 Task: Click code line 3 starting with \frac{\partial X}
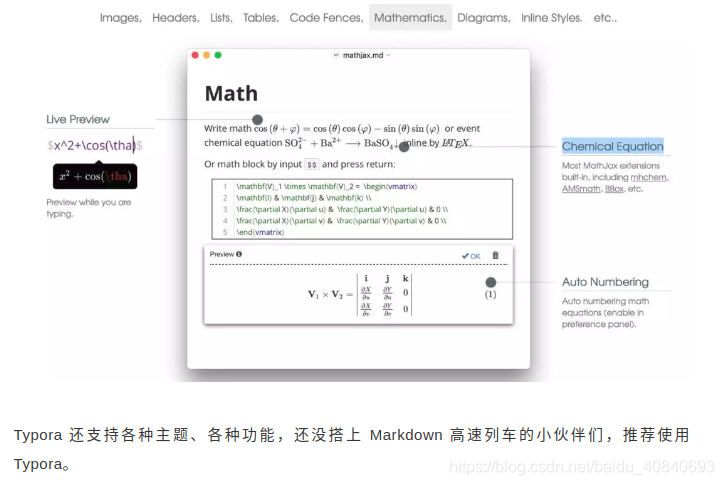(x=342, y=209)
